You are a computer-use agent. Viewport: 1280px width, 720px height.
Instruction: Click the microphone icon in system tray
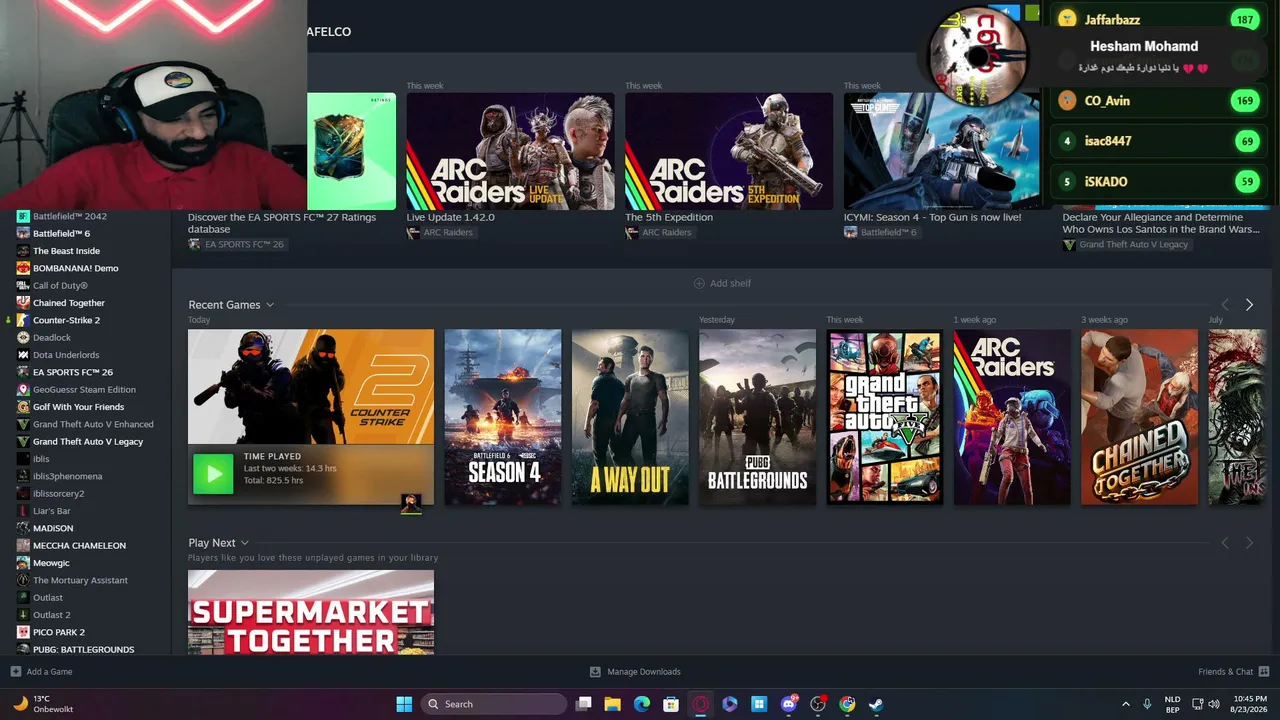click(x=1147, y=704)
